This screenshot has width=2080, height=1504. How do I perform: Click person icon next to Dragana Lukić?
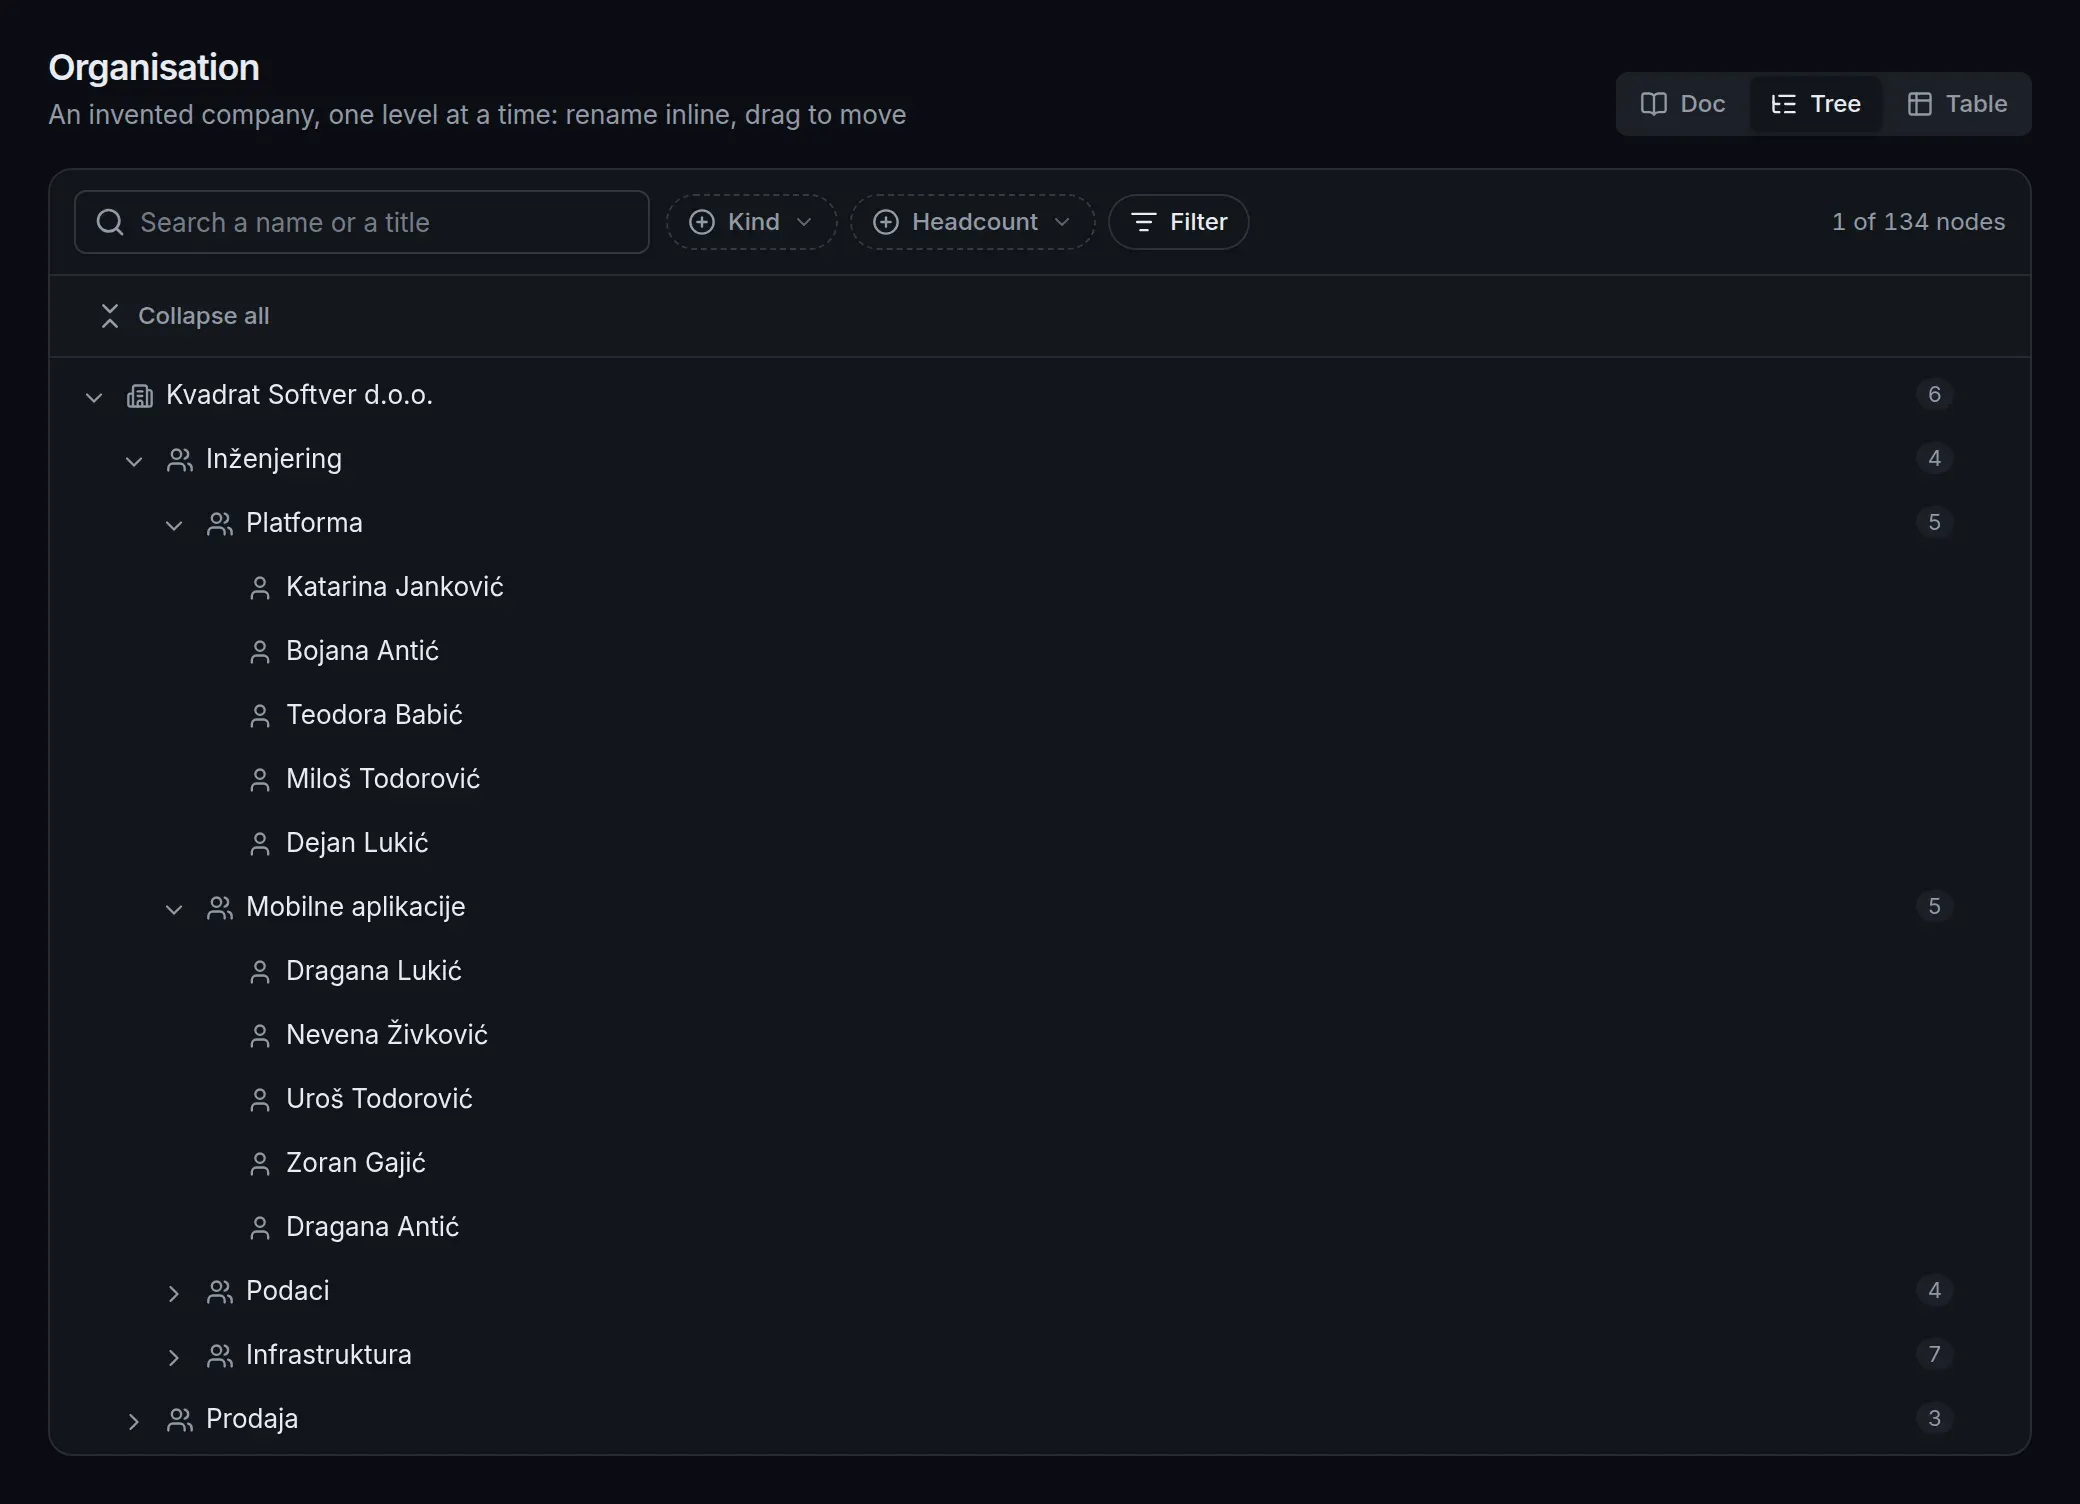260,972
